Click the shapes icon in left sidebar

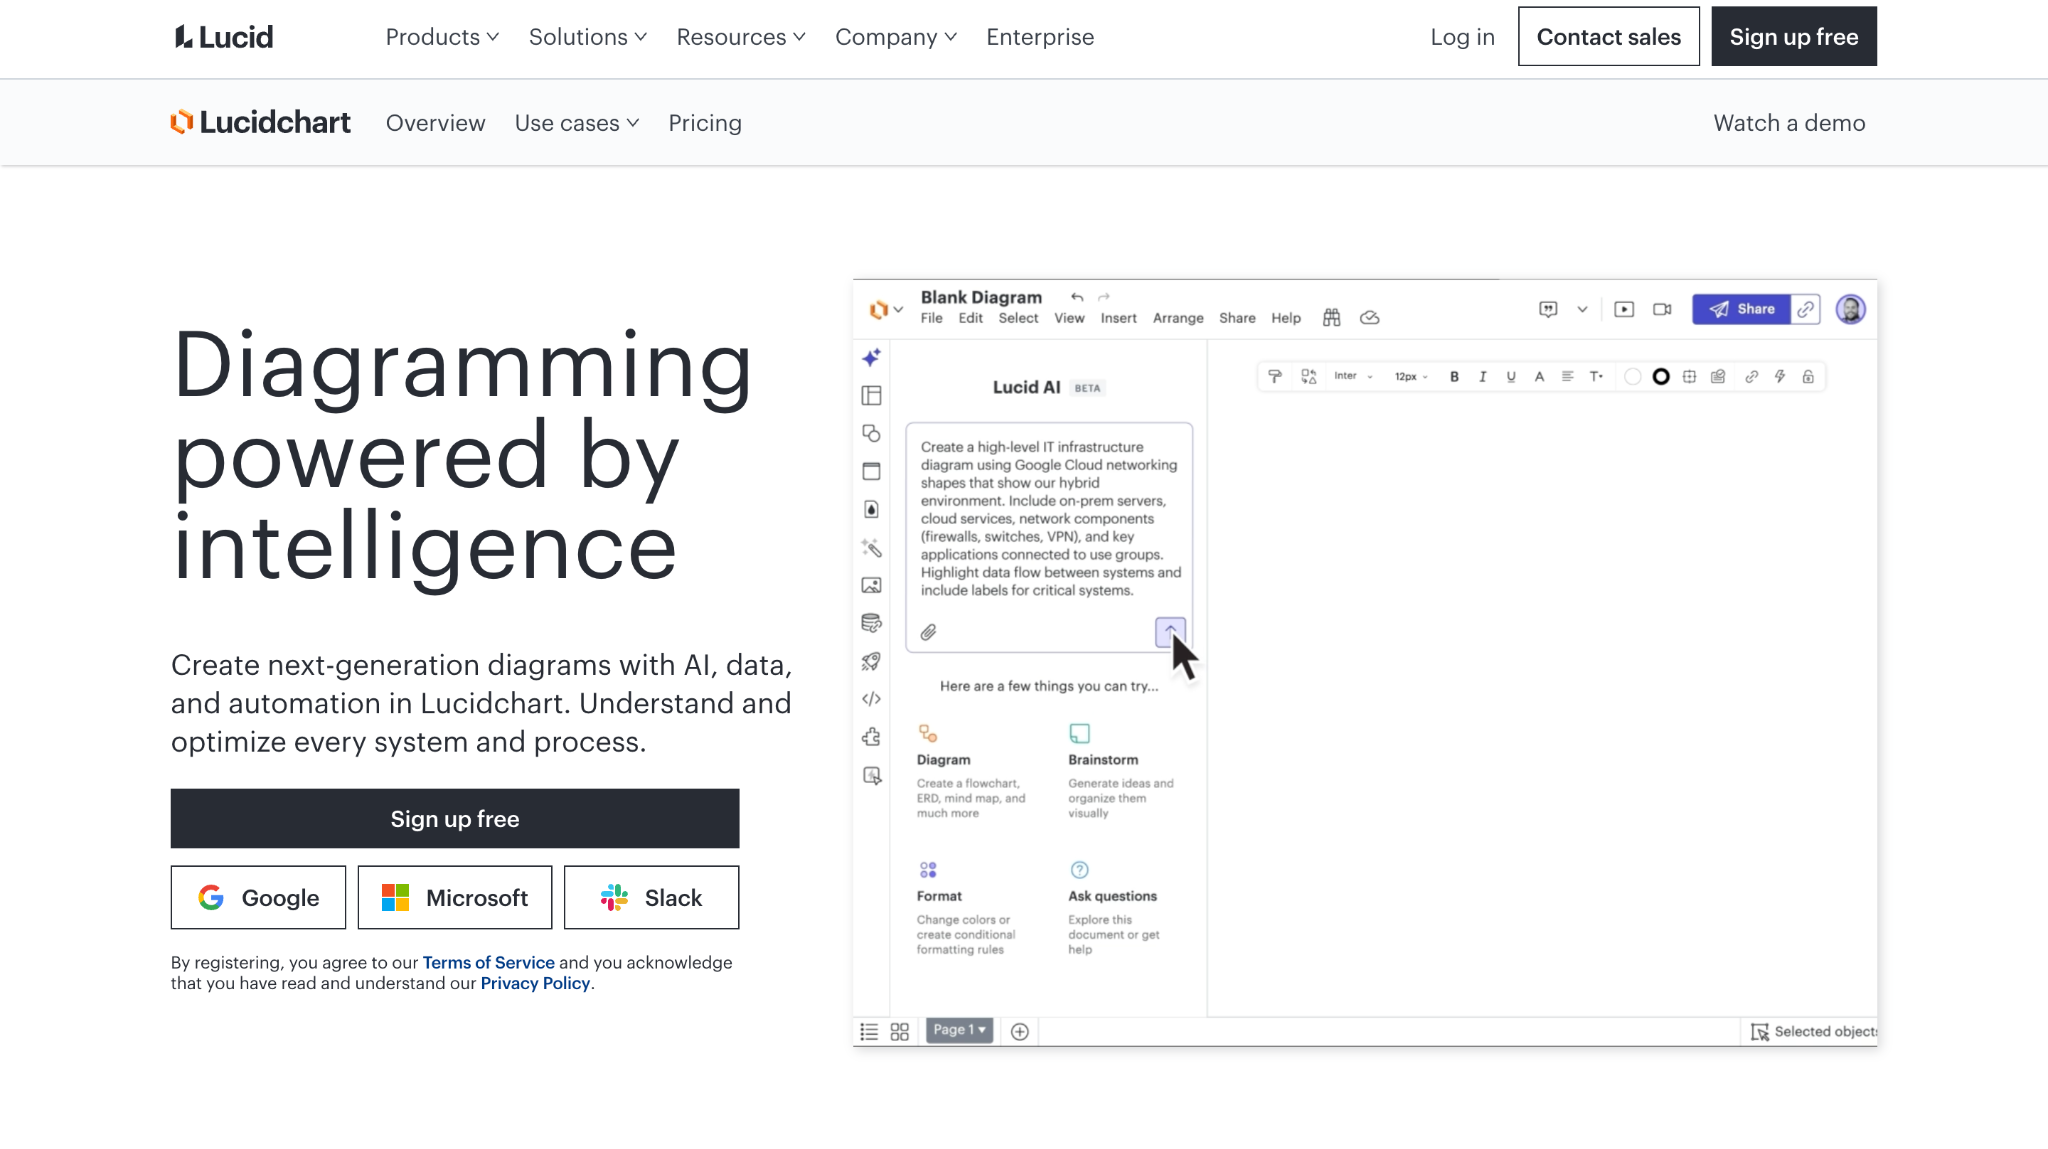(x=871, y=433)
